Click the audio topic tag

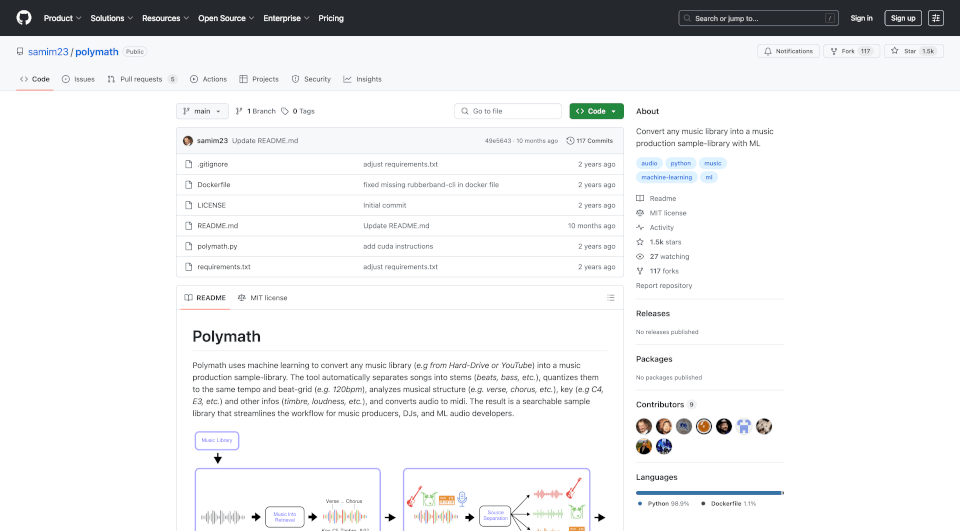tap(649, 164)
